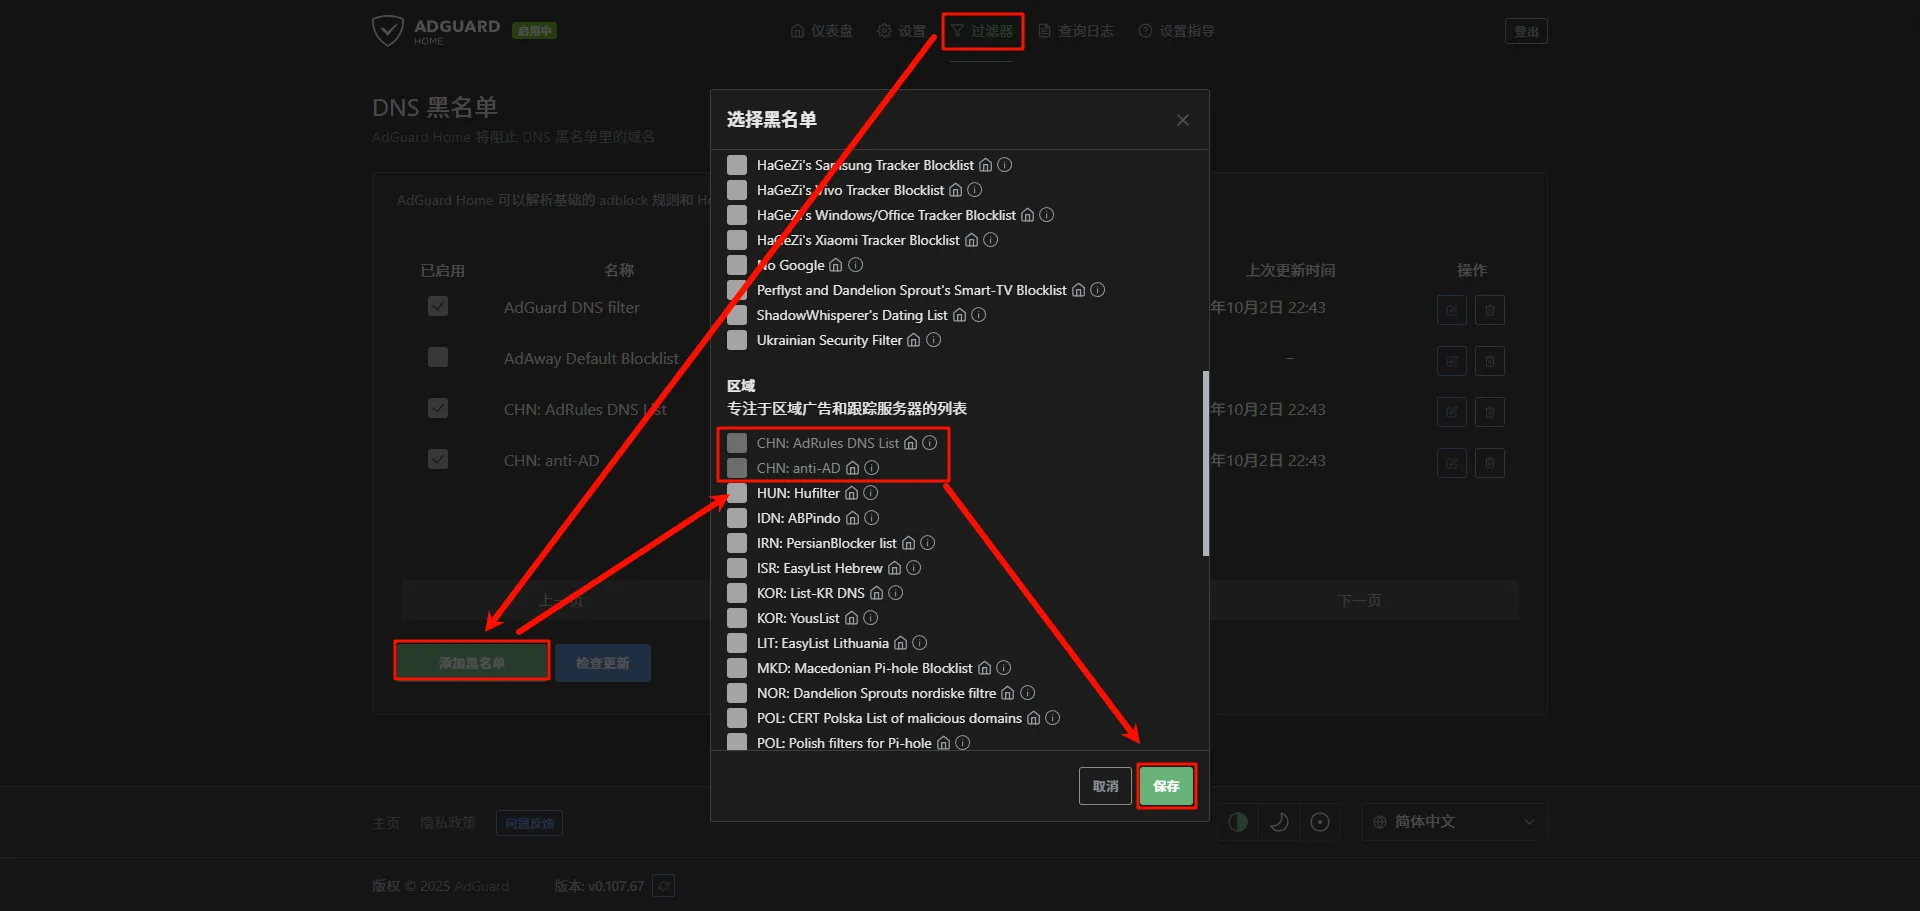Tick ShadowWhisperer's Dating List checkbox
The image size is (1920, 911).
[737, 315]
